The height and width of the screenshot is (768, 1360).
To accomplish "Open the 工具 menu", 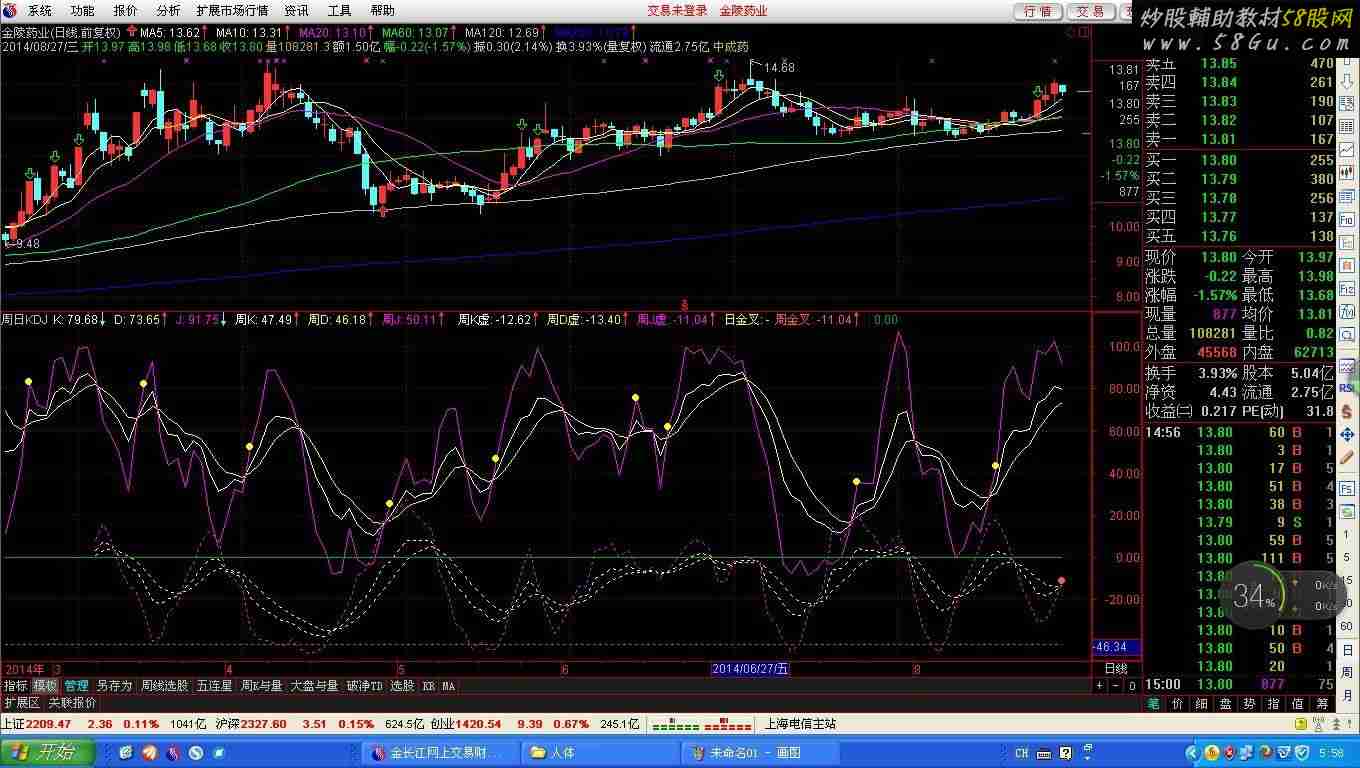I will click(x=339, y=11).
